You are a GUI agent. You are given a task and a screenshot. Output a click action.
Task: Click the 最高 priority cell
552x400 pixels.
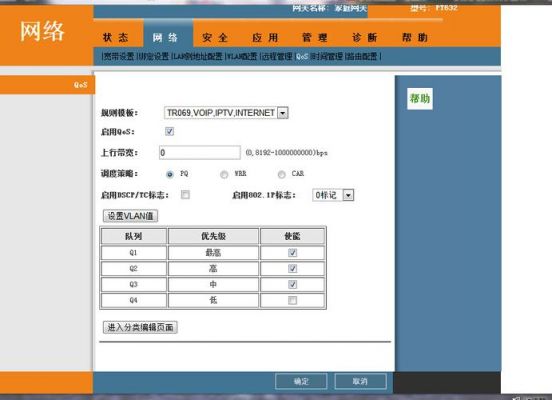(x=213, y=252)
